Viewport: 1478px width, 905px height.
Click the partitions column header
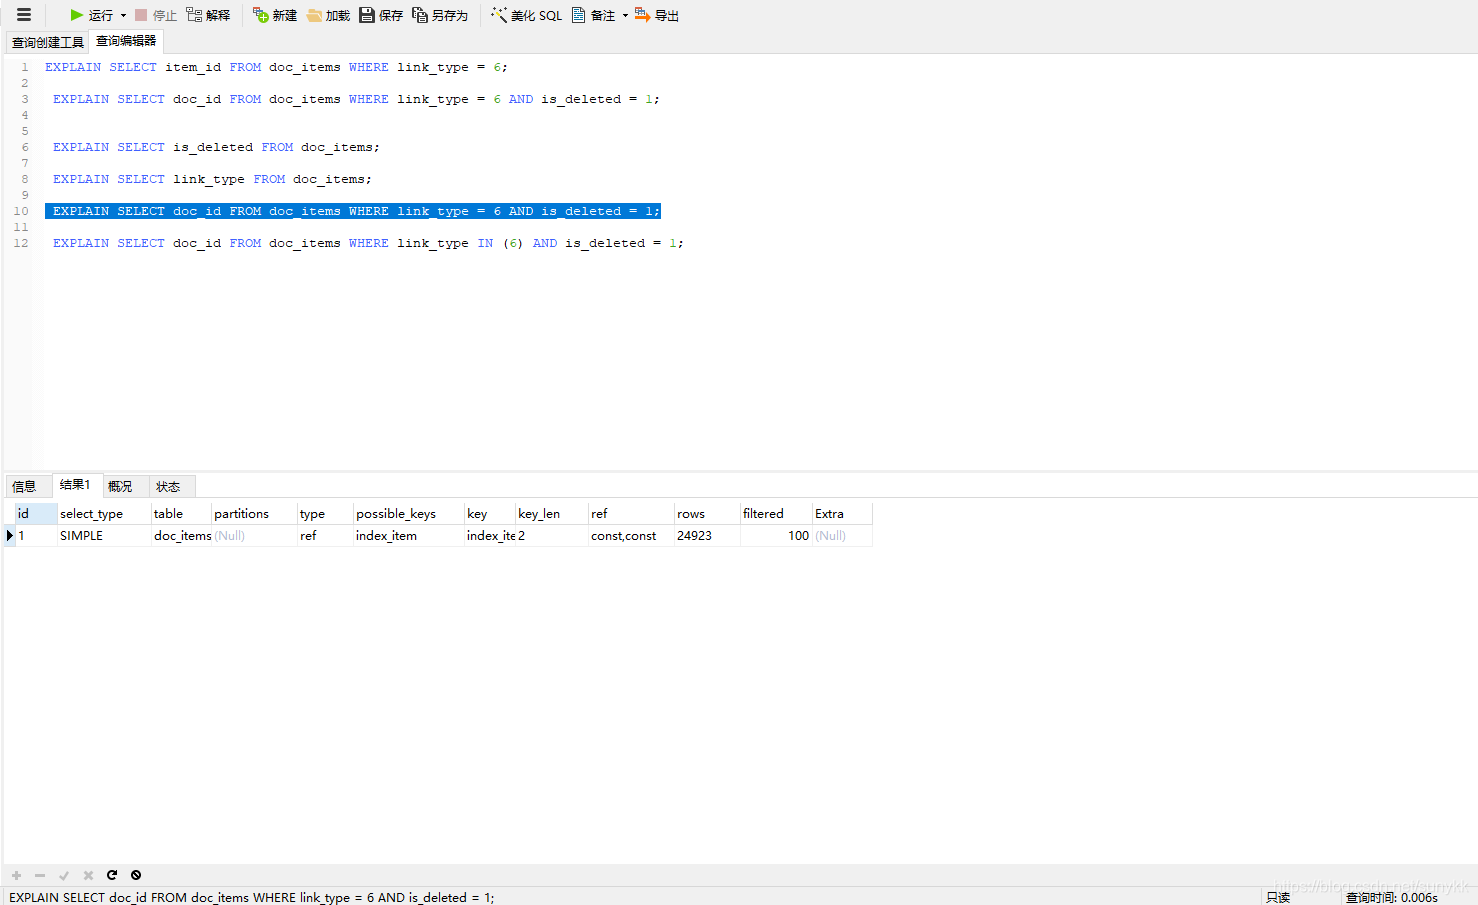(x=254, y=513)
